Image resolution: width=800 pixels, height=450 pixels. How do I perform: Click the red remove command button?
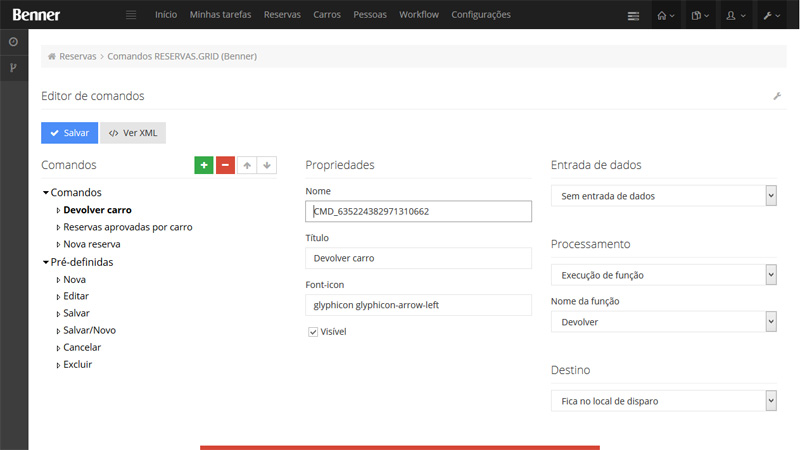(225, 165)
